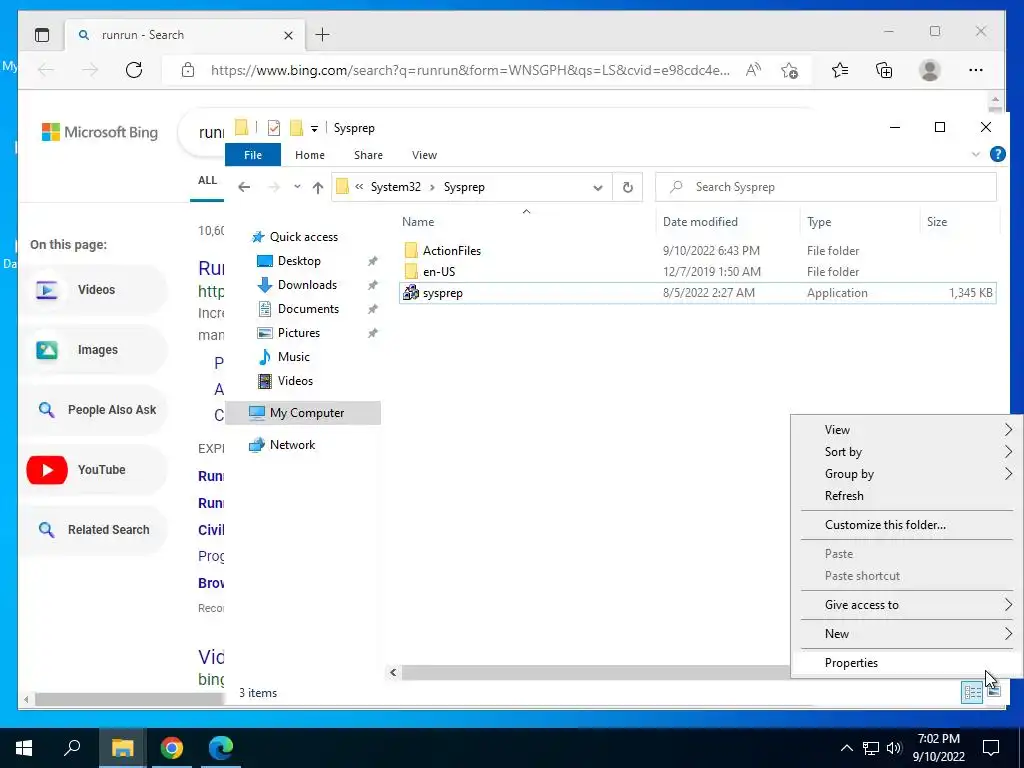This screenshot has width=1024, height=768.
Task: Select the en-US folder
Action: tap(697, 272)
